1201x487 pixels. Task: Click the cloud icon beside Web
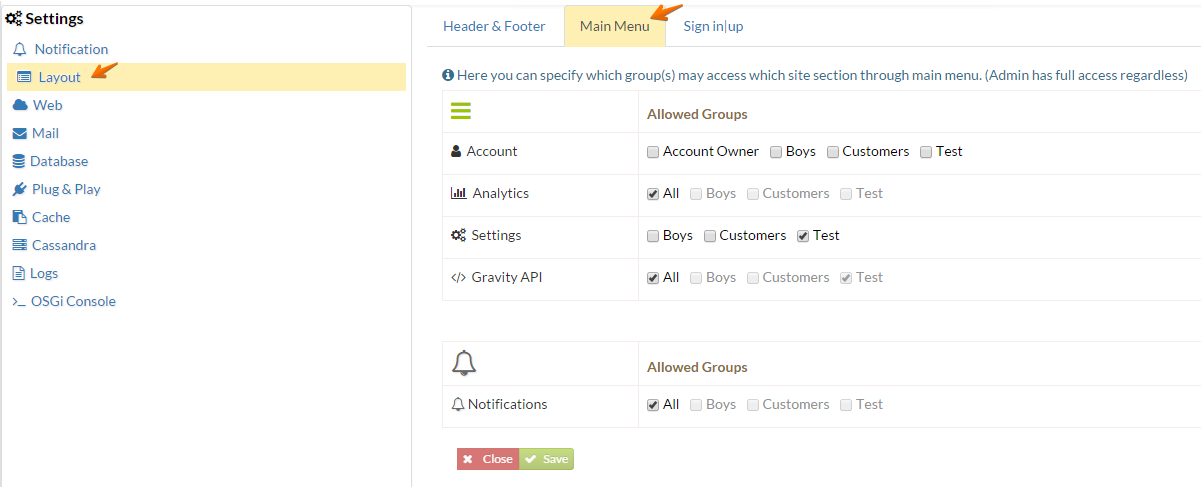[x=20, y=105]
